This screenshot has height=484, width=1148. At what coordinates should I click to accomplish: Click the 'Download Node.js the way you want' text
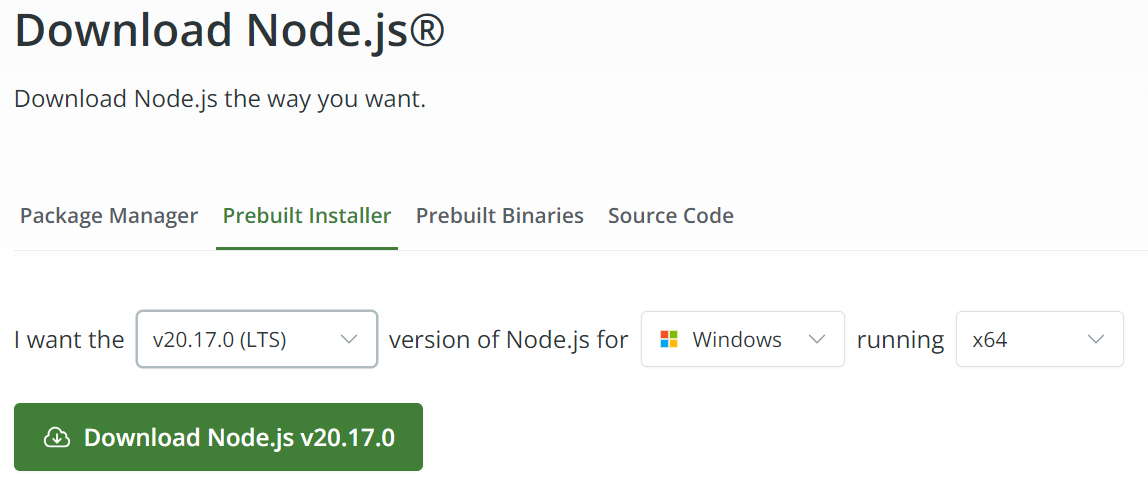pos(220,99)
